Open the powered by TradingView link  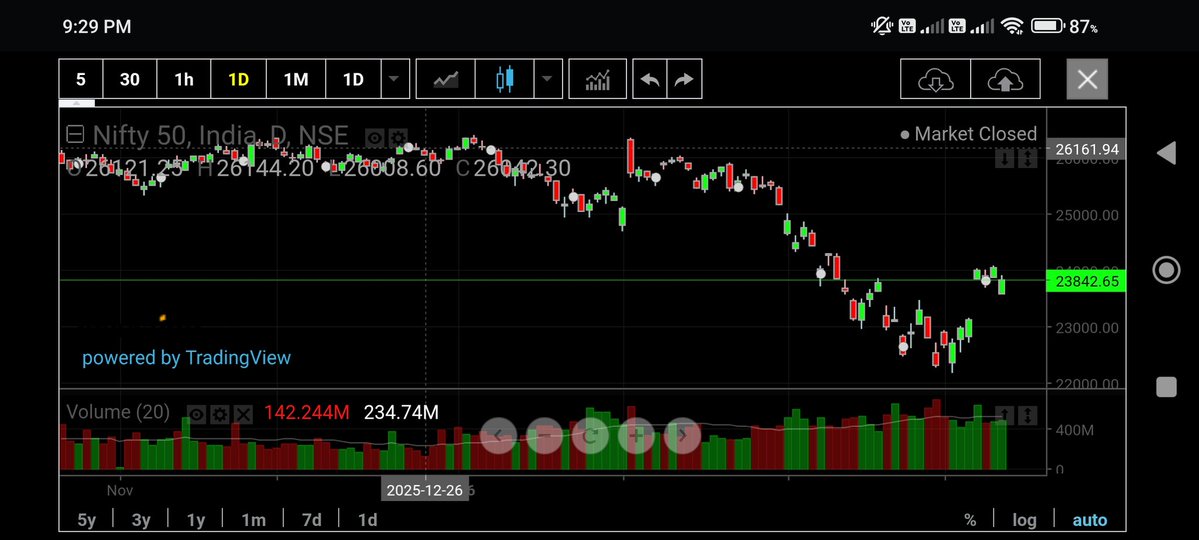187,357
